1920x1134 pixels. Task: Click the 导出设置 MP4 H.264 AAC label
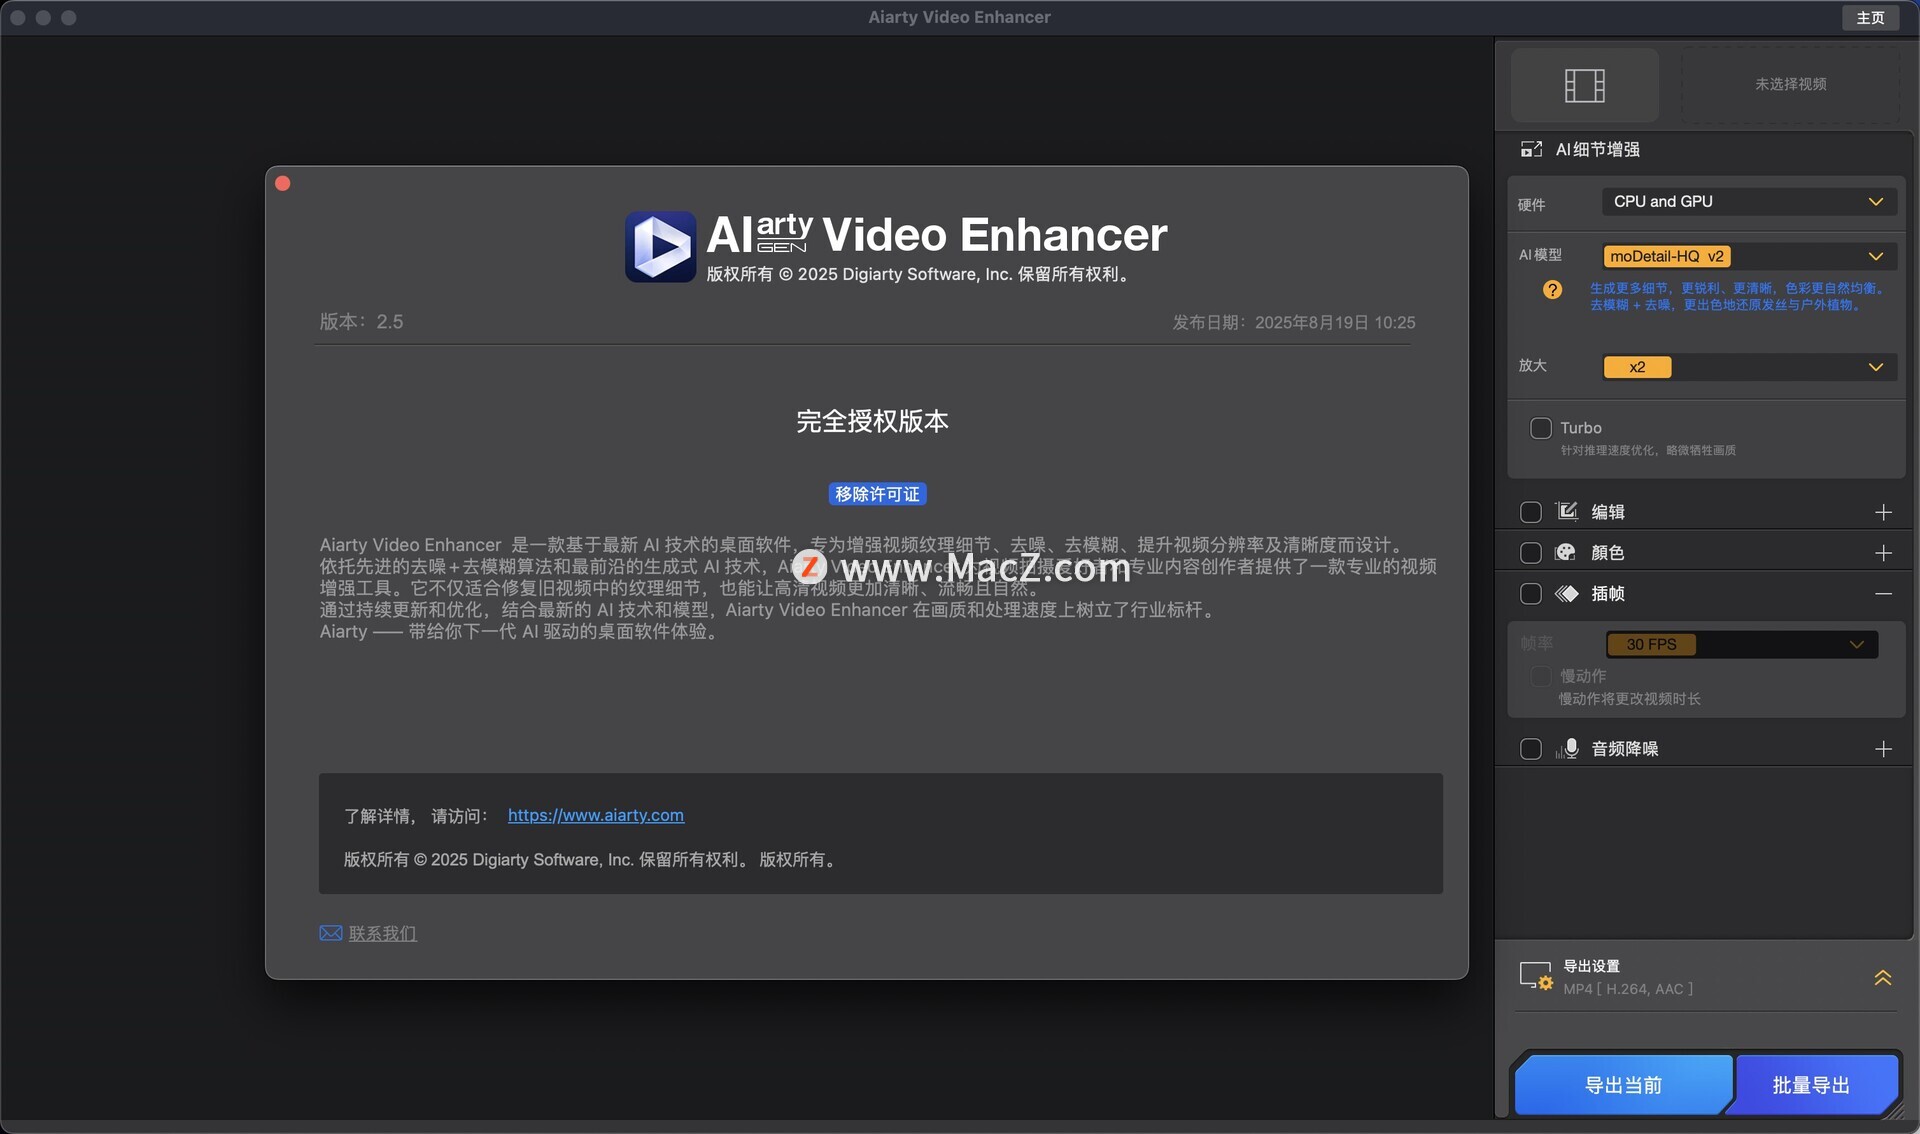pyautogui.click(x=1628, y=977)
